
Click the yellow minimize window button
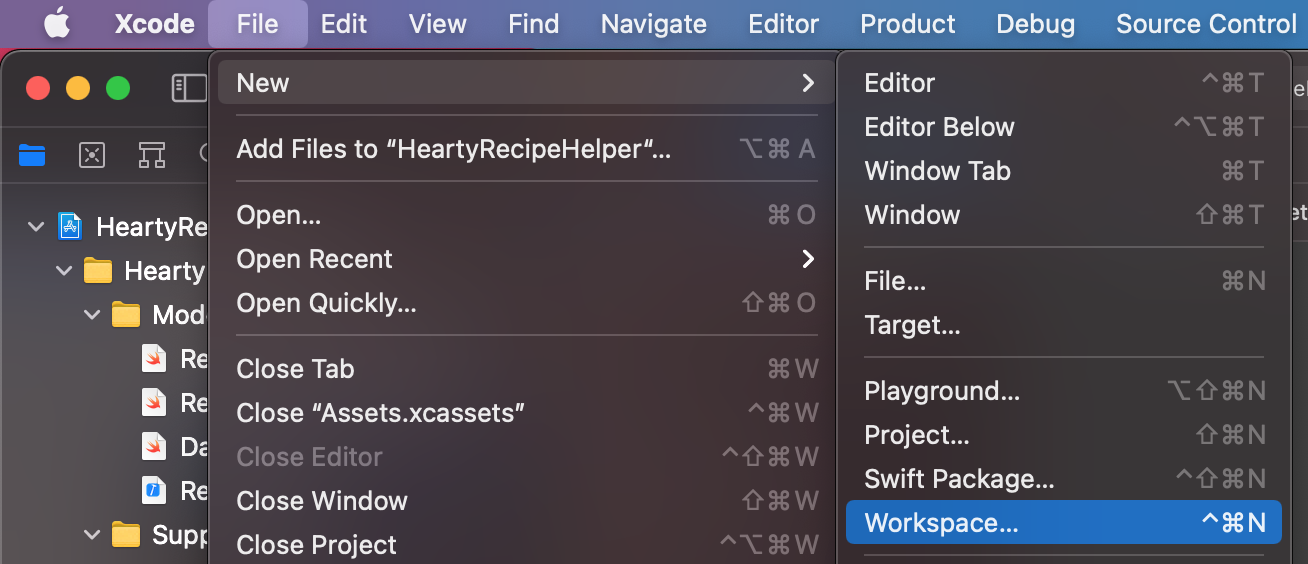[x=78, y=88]
